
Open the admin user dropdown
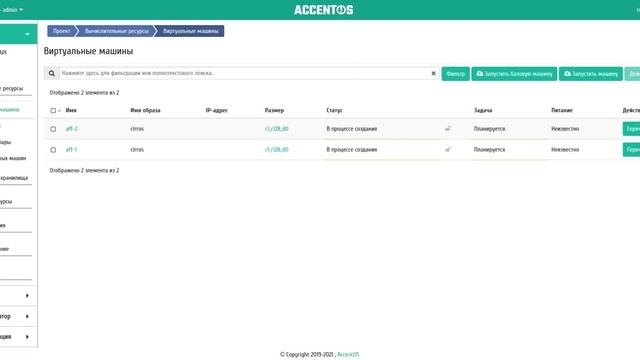(x=12, y=9)
